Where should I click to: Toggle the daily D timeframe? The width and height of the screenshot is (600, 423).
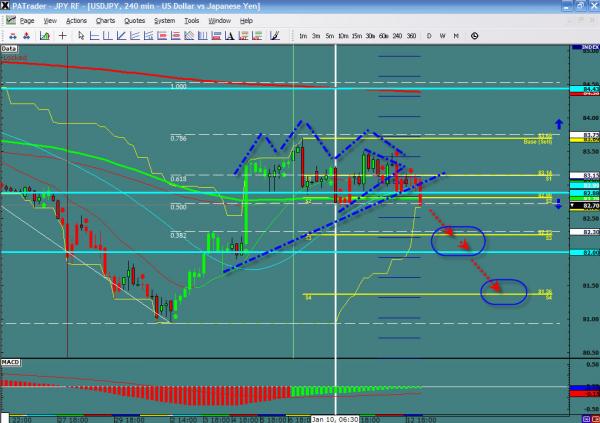pos(428,35)
